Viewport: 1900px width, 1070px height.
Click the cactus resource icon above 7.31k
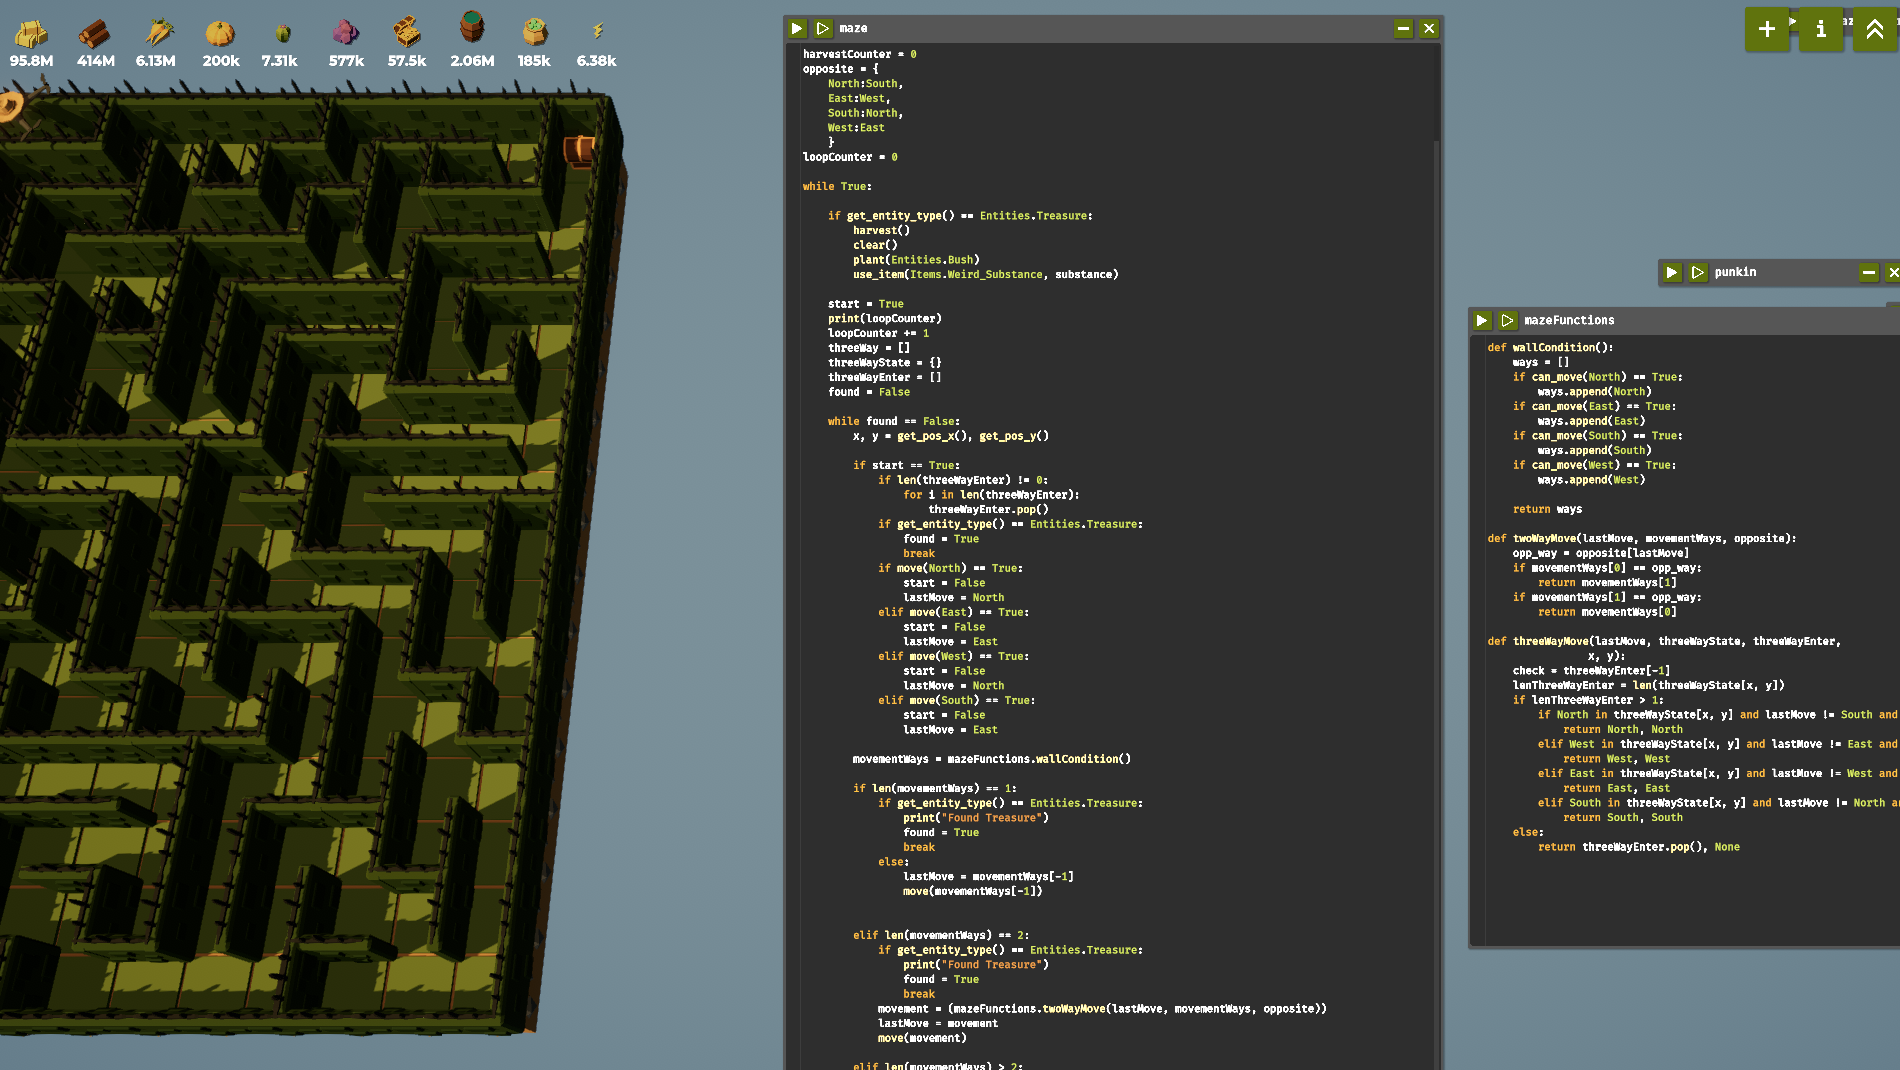(283, 33)
